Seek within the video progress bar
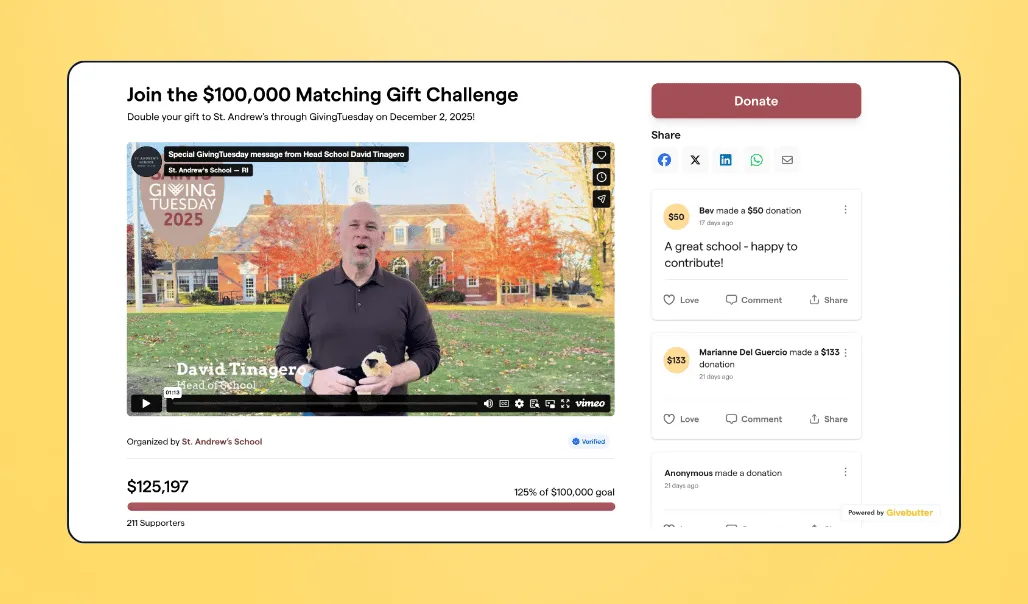 [323, 404]
